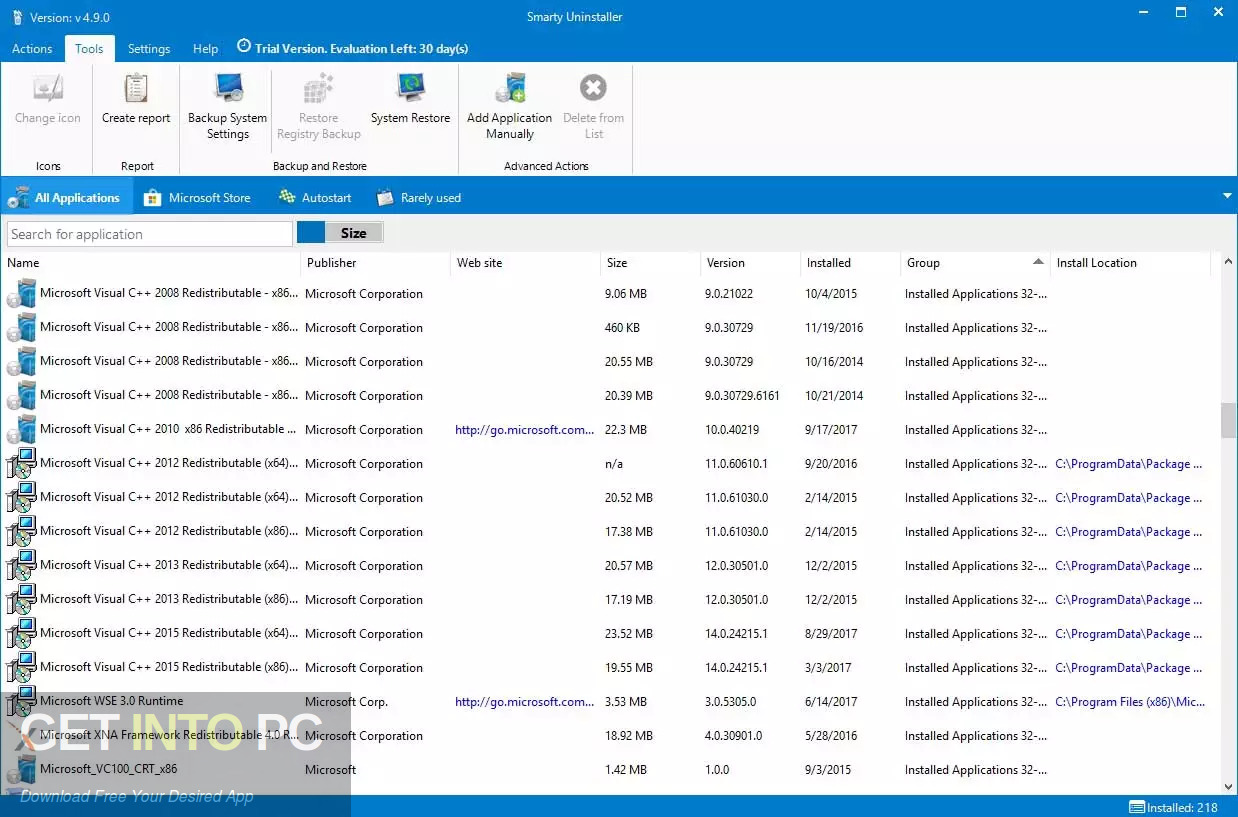
Task: Click size value 9.06 MB
Action: point(626,294)
